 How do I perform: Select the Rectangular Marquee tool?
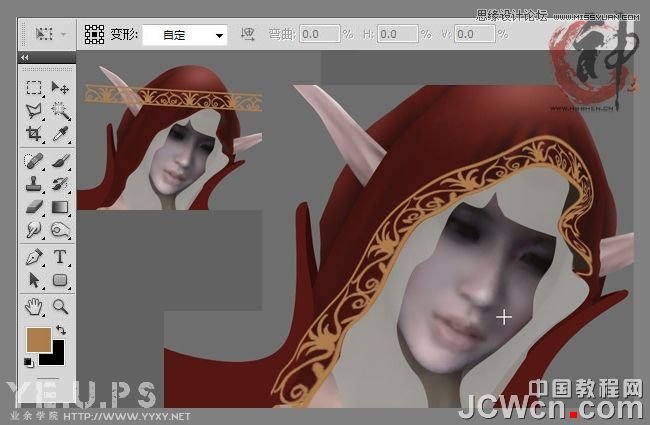click(34, 87)
